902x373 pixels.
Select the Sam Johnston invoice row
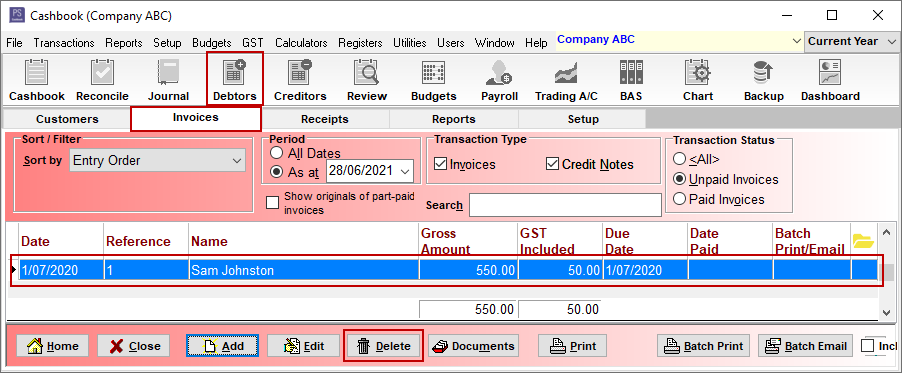click(447, 270)
